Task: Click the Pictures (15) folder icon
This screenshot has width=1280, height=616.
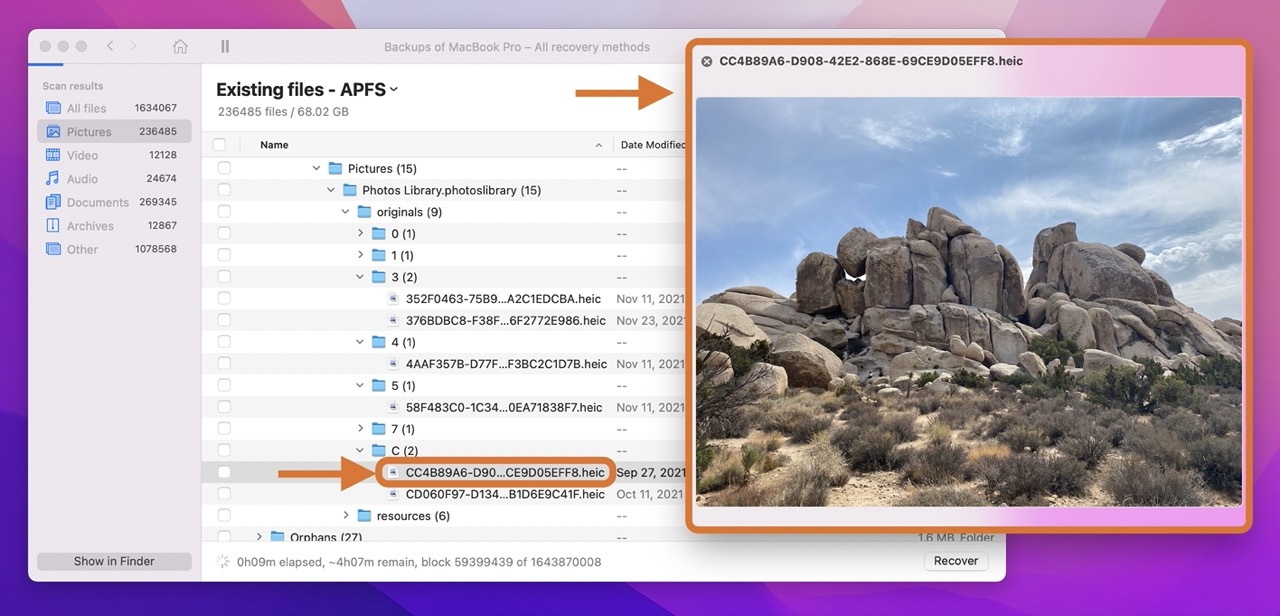Action: click(335, 168)
